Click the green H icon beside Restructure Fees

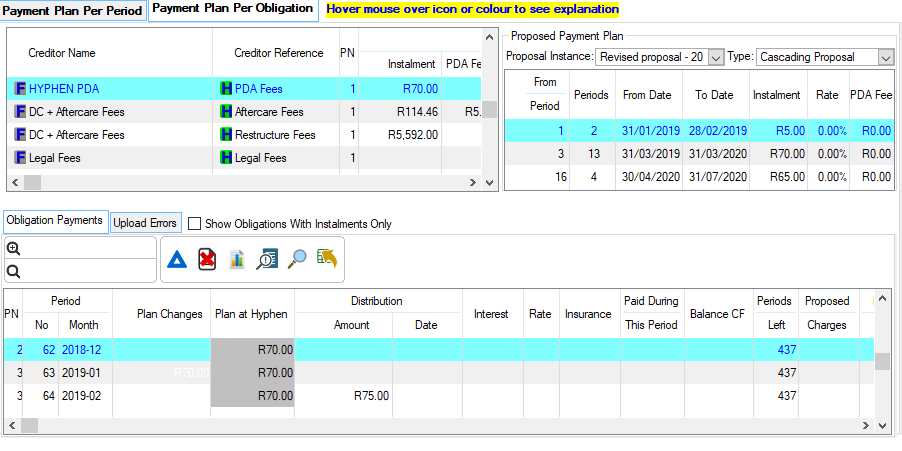coord(226,135)
